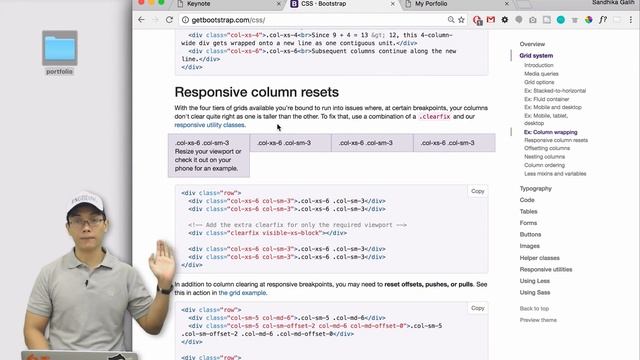Open Introduction sidebar entry
Screen dimensions: 640x360
(539, 65)
